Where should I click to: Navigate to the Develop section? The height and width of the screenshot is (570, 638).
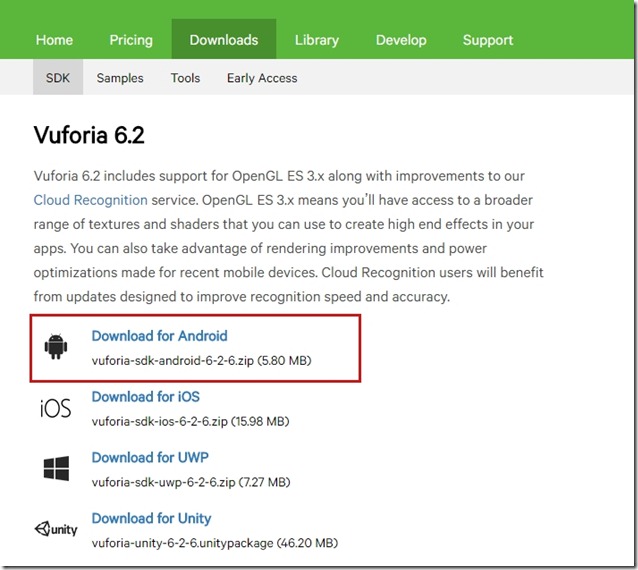pyautogui.click(x=401, y=40)
